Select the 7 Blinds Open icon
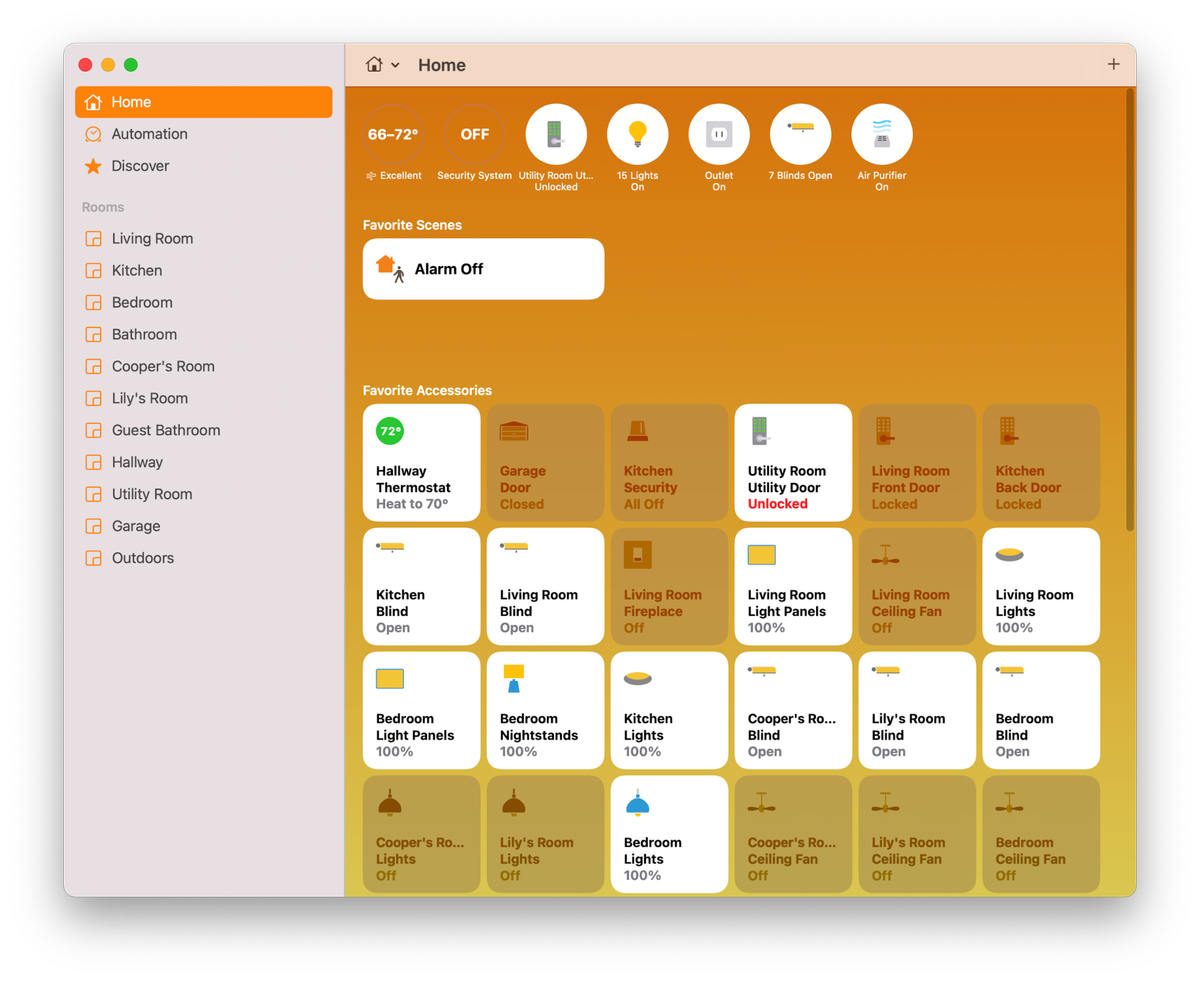 (800, 133)
